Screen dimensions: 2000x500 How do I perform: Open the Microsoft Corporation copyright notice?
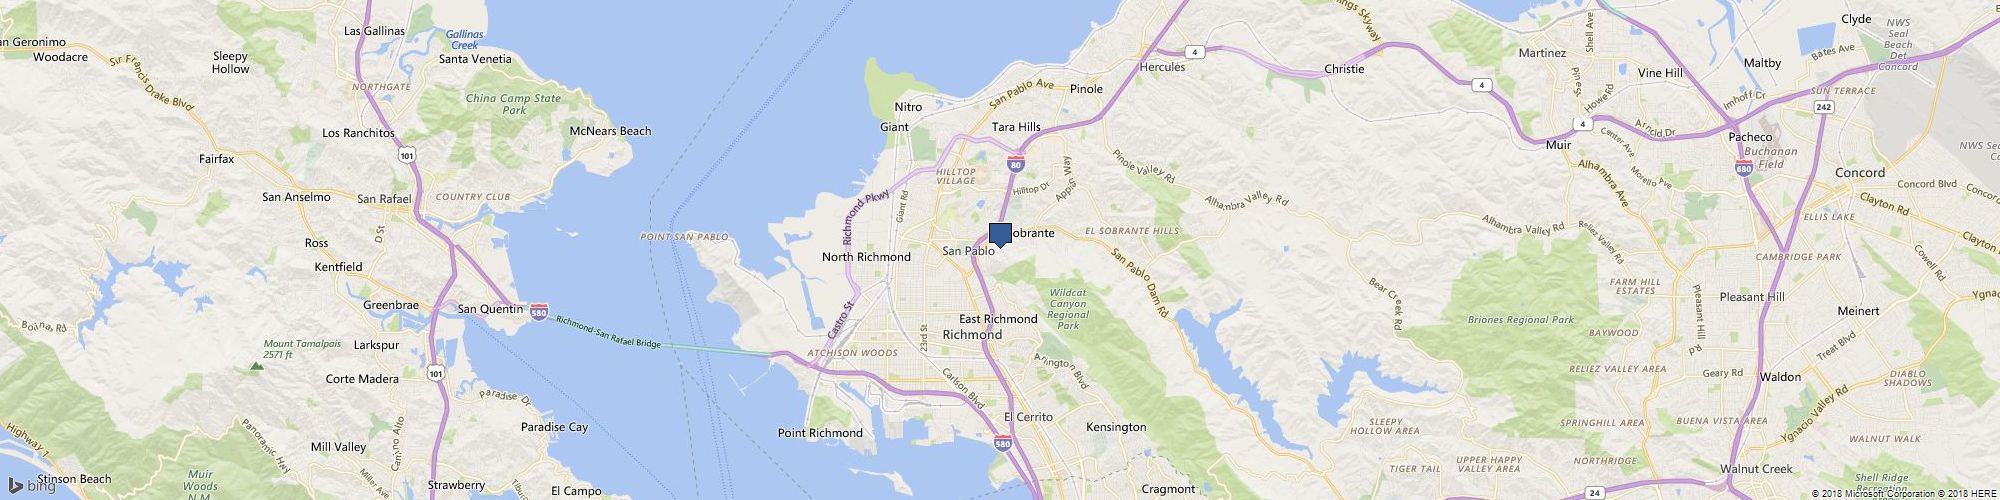coord(1872,493)
